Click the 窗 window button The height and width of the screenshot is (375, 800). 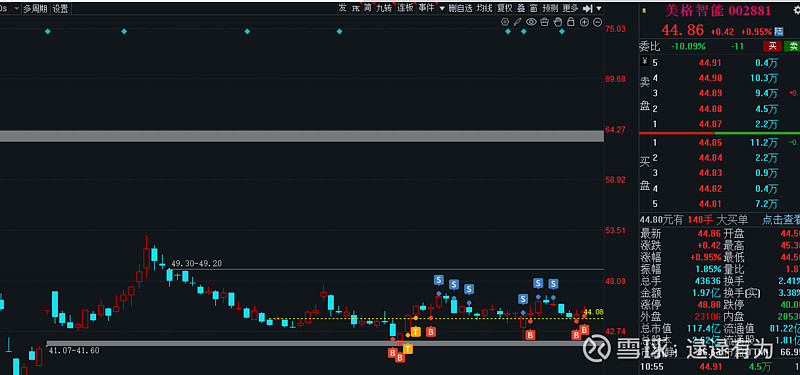coord(534,8)
